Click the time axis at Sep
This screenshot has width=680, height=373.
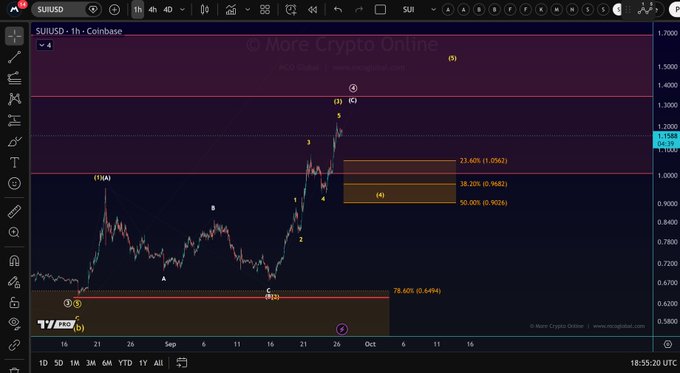click(170, 344)
